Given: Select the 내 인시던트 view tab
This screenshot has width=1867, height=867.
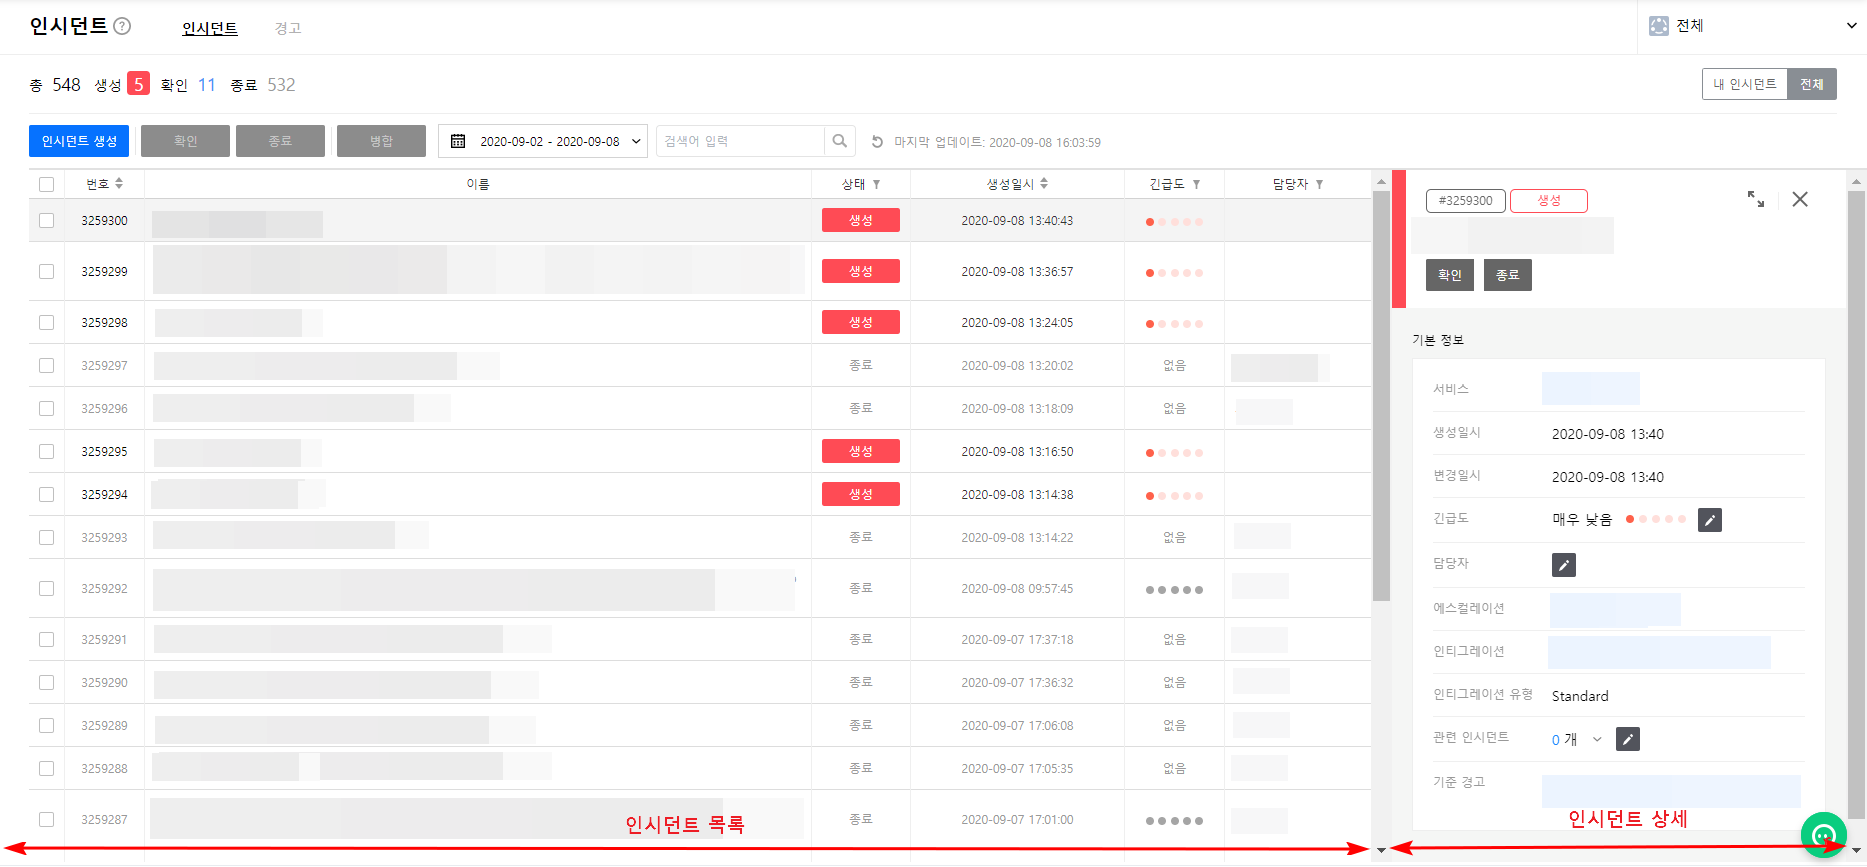Looking at the screenshot, I should click(1744, 84).
